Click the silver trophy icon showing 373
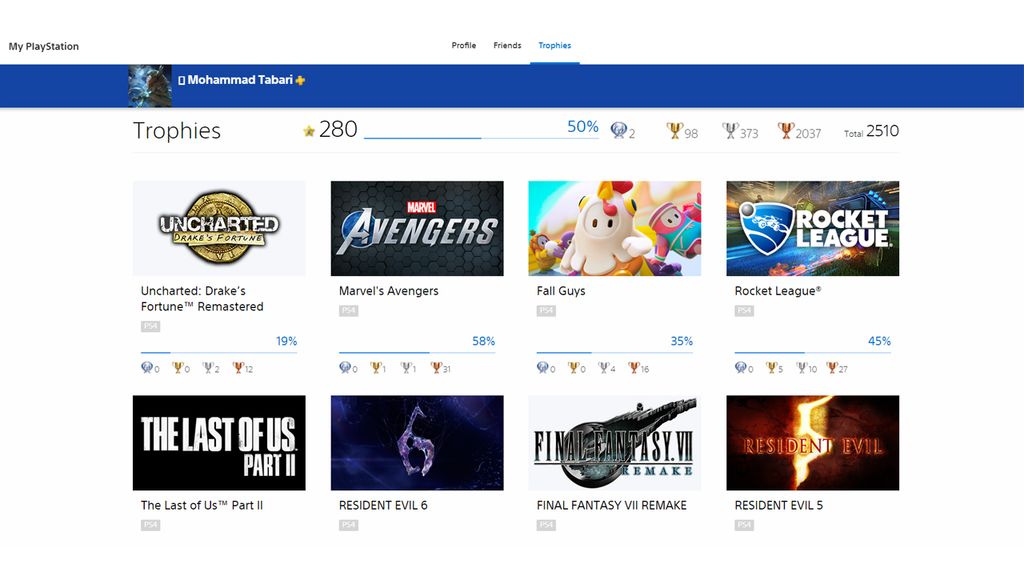The height and width of the screenshot is (576, 1024). pos(727,131)
